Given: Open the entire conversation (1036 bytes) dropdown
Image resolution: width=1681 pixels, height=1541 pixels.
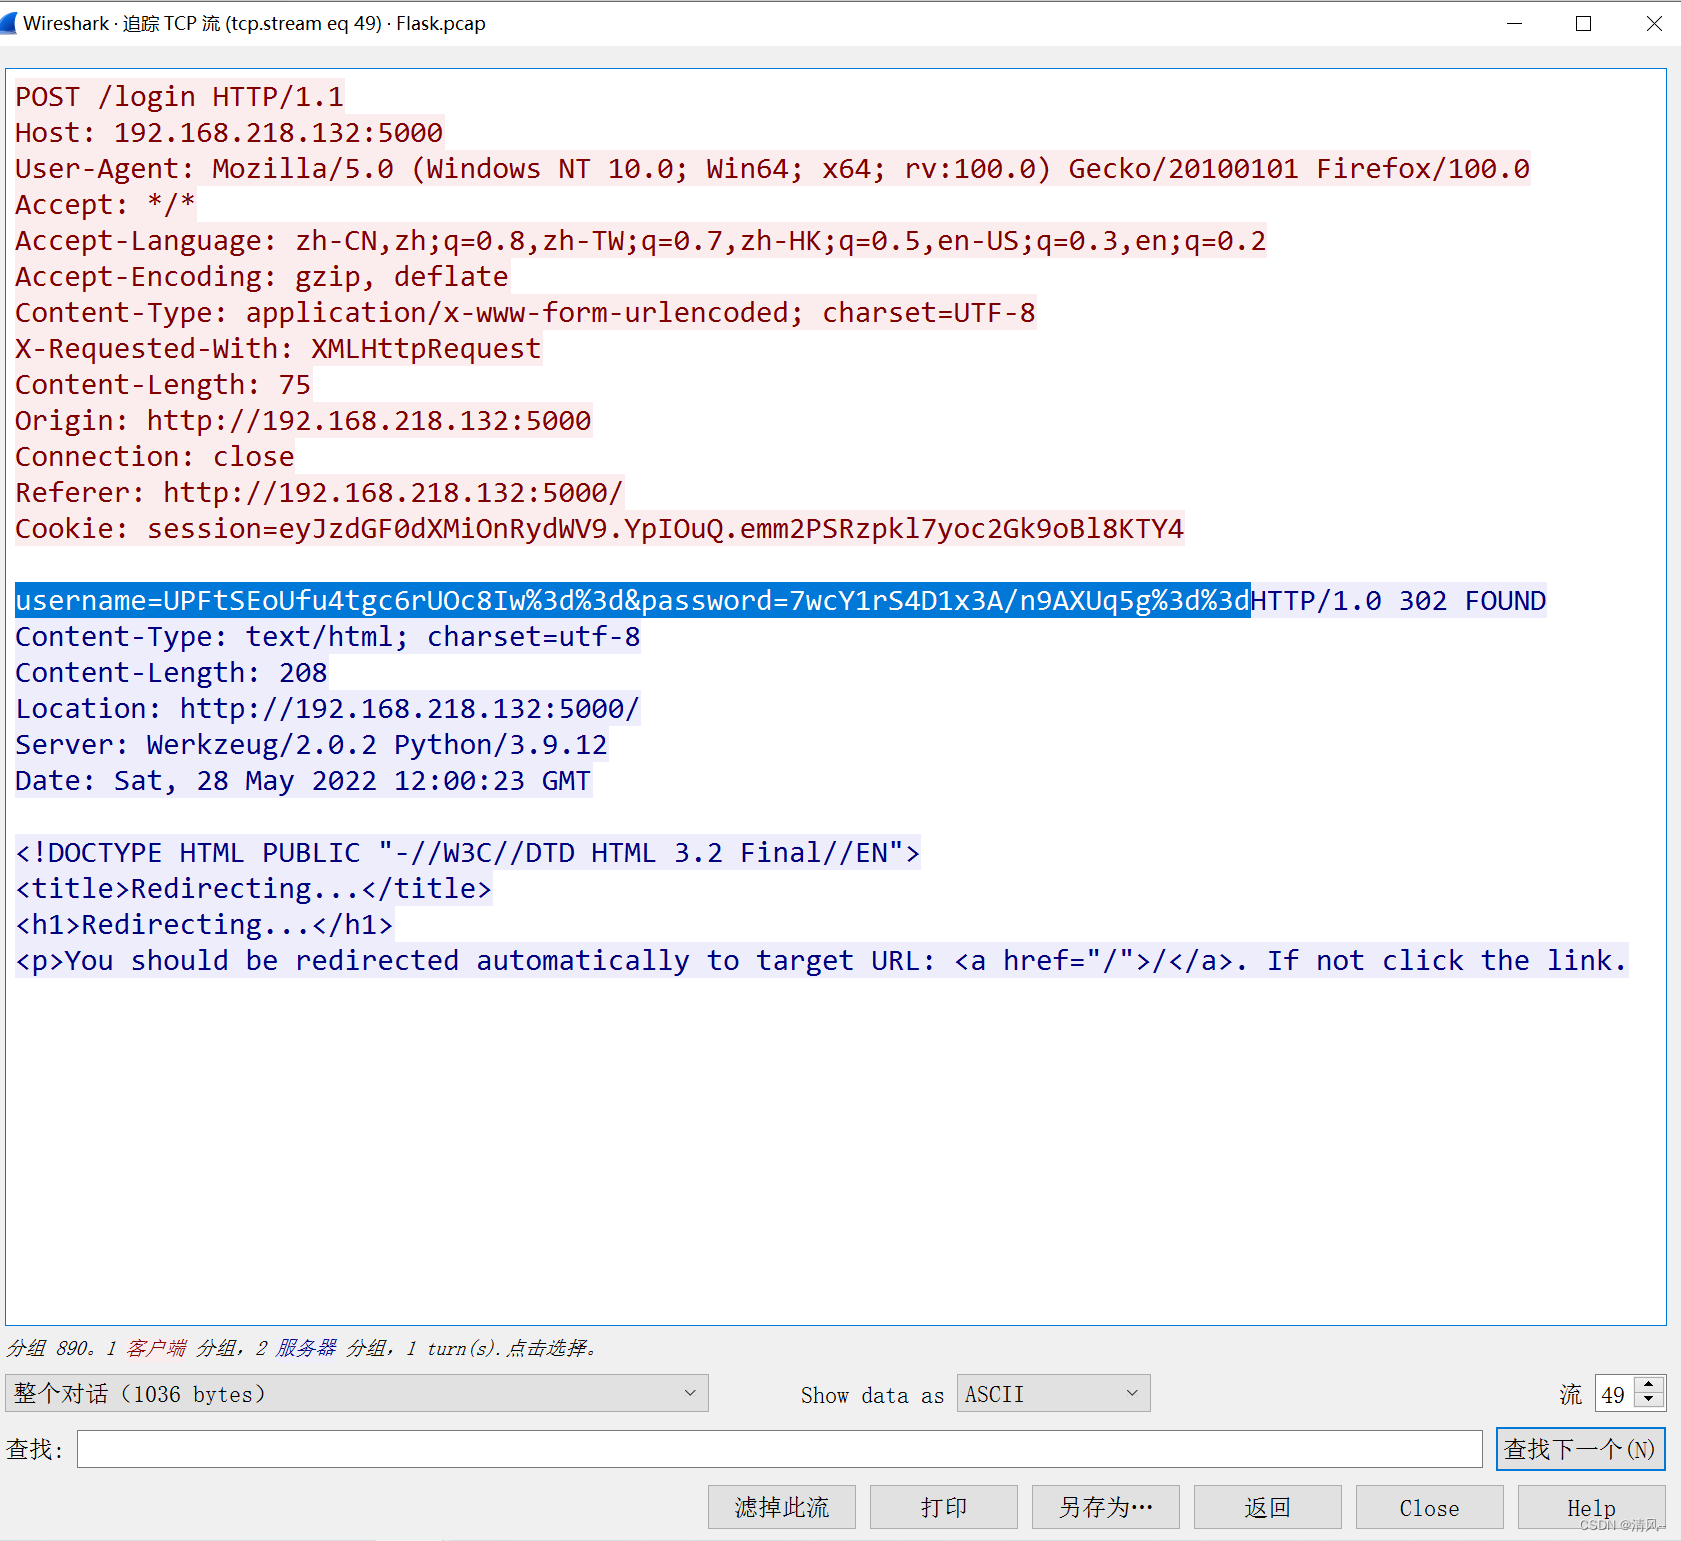Looking at the screenshot, I should click(x=357, y=1393).
